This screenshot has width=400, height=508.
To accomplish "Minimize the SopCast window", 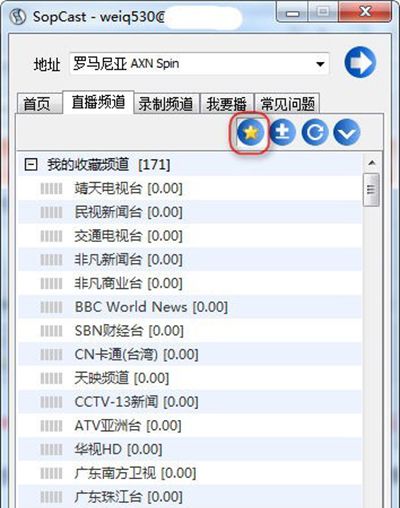I will coord(293,12).
